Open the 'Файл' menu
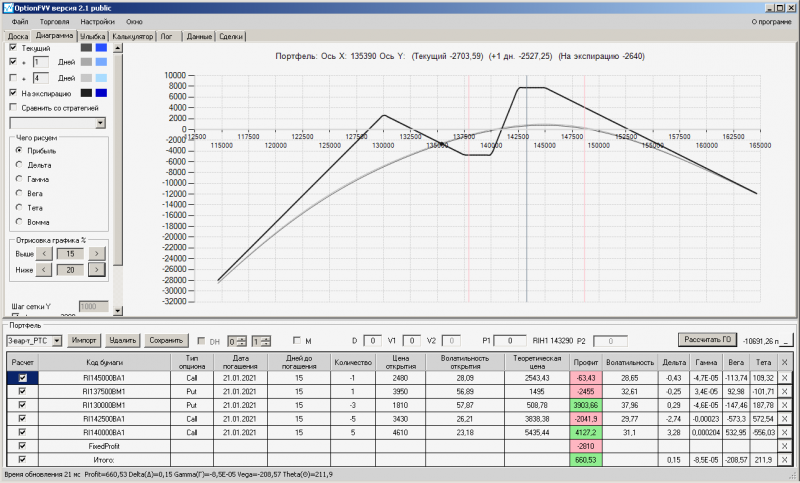 click(20, 22)
